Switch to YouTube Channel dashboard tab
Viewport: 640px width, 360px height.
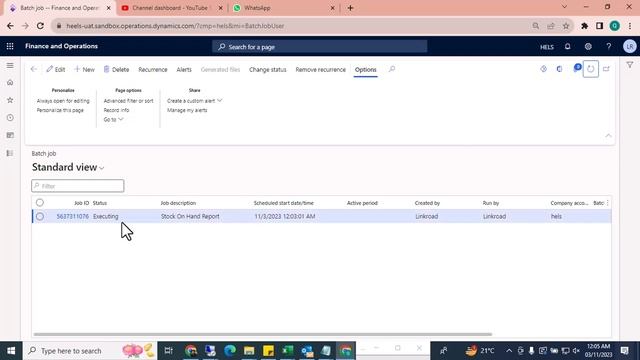tap(171, 8)
